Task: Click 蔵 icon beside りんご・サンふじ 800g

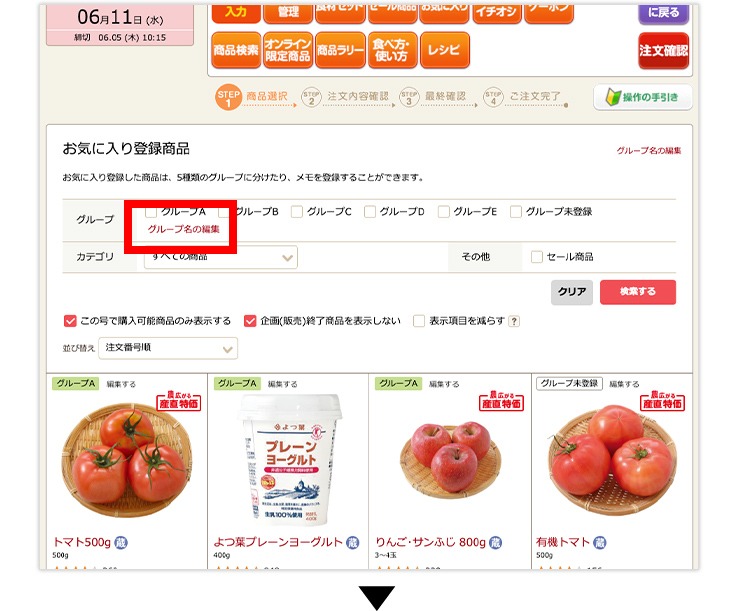Action: [x=496, y=543]
